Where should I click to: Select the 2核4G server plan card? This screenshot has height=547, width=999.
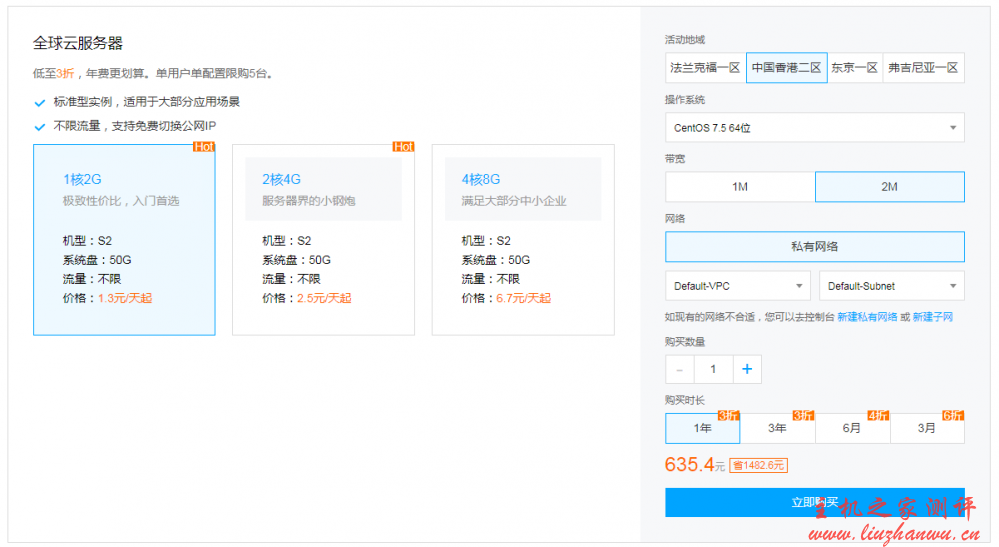pos(323,240)
